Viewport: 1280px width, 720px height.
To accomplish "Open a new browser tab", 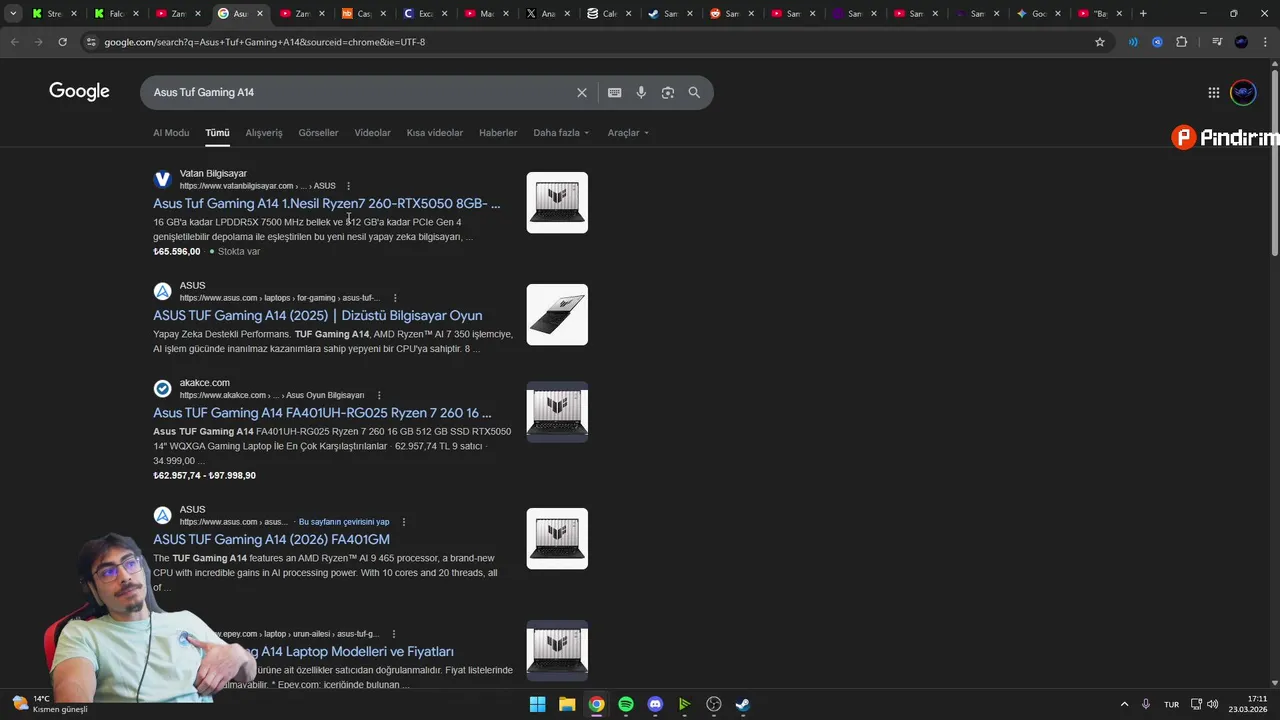I will pos(1143,14).
